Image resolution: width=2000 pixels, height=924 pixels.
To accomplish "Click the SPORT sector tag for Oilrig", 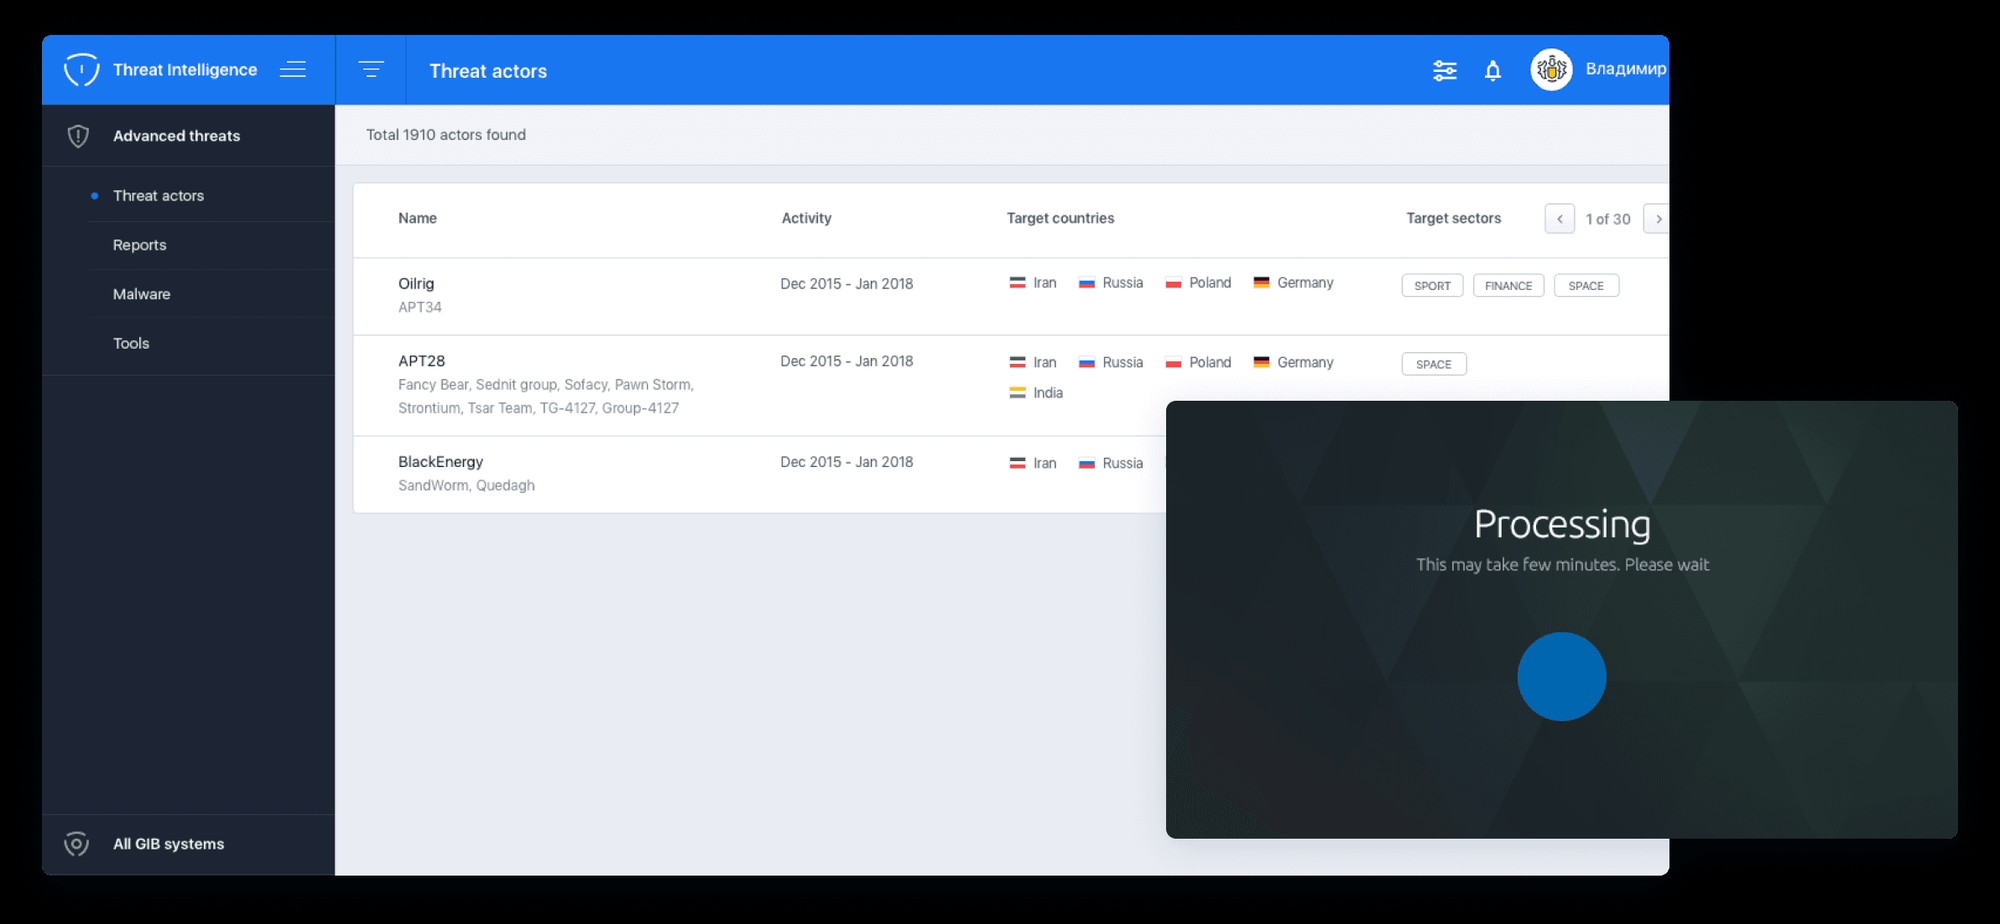I will coord(1432,286).
